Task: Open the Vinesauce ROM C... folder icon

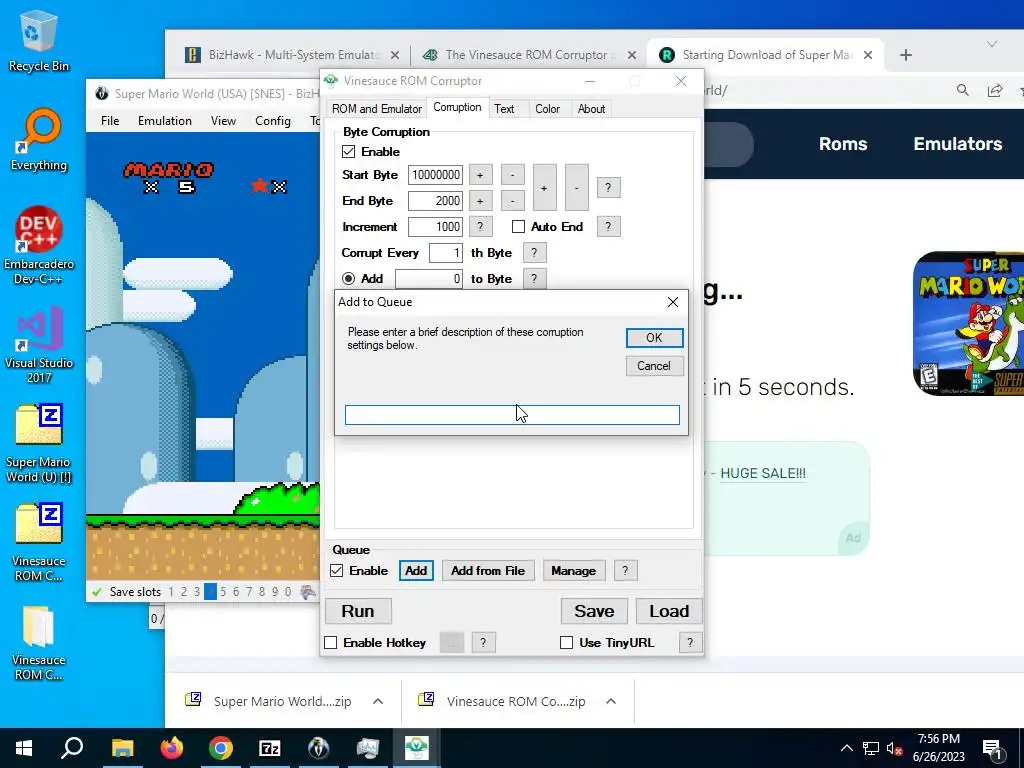Action: coord(38,643)
